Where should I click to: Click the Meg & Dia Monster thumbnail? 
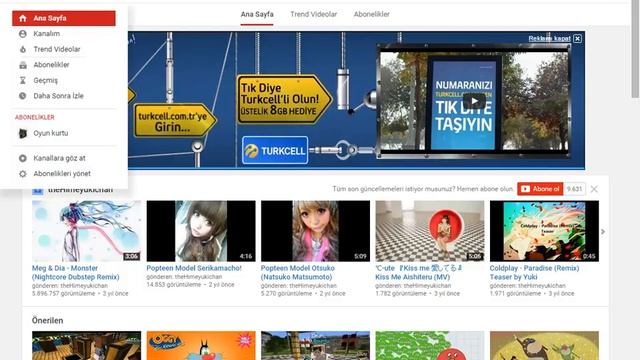pos(87,231)
